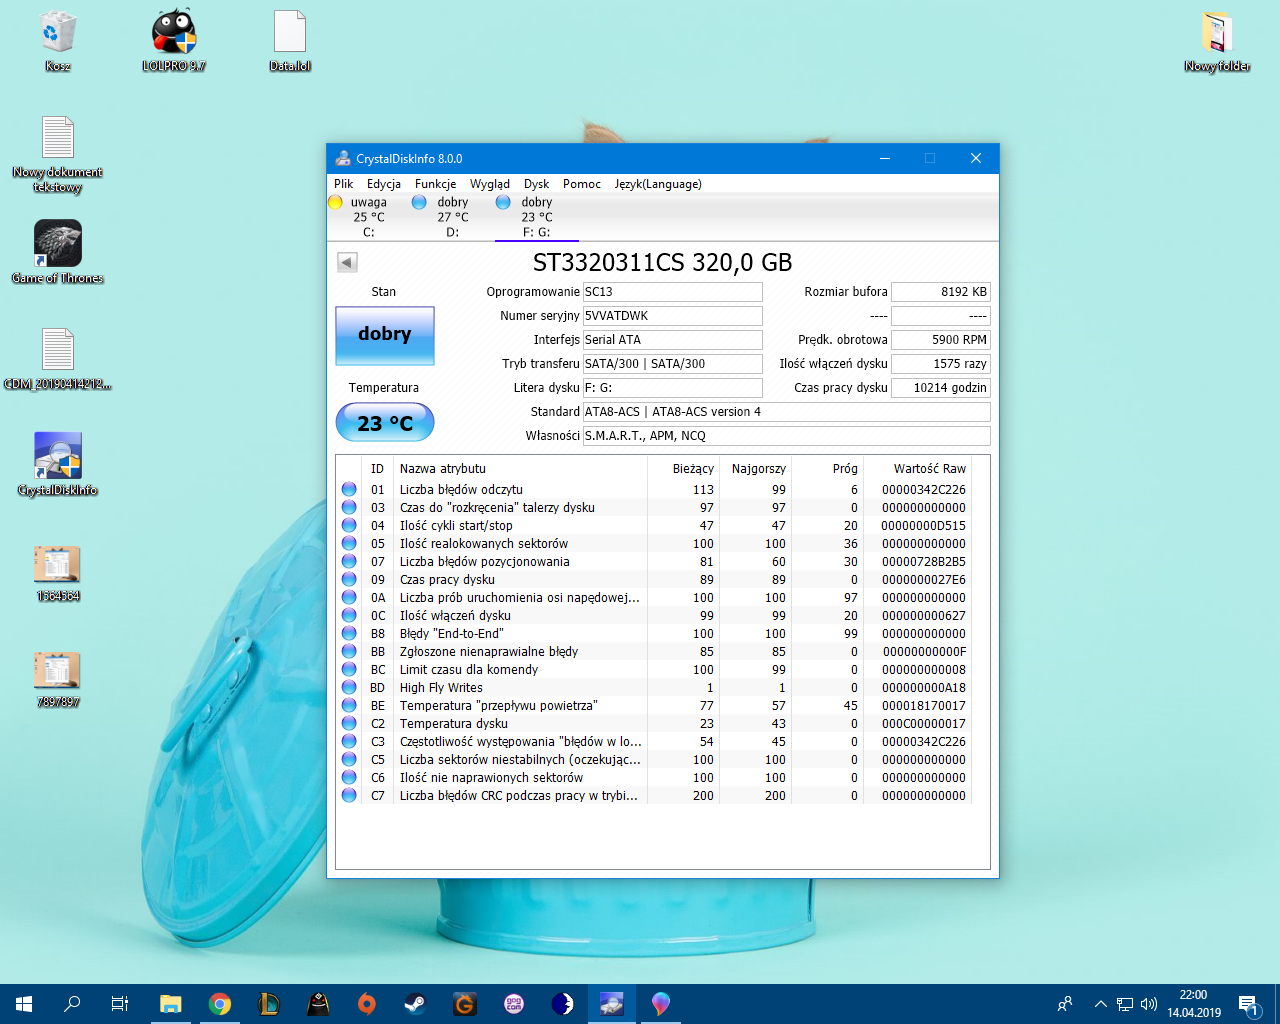
Task: Launch LOLPRO 9.7 from the desktop
Action: 174,41
